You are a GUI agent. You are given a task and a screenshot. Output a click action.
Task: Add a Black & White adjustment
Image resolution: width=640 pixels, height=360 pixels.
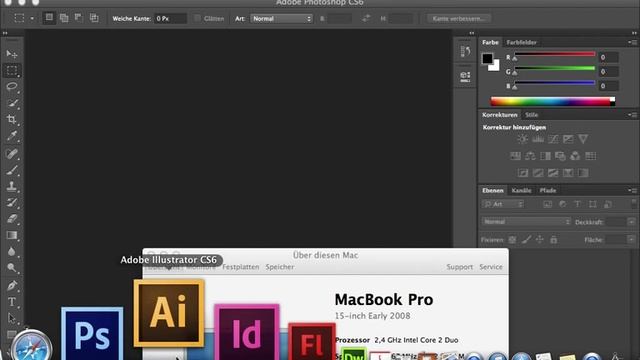point(545,156)
